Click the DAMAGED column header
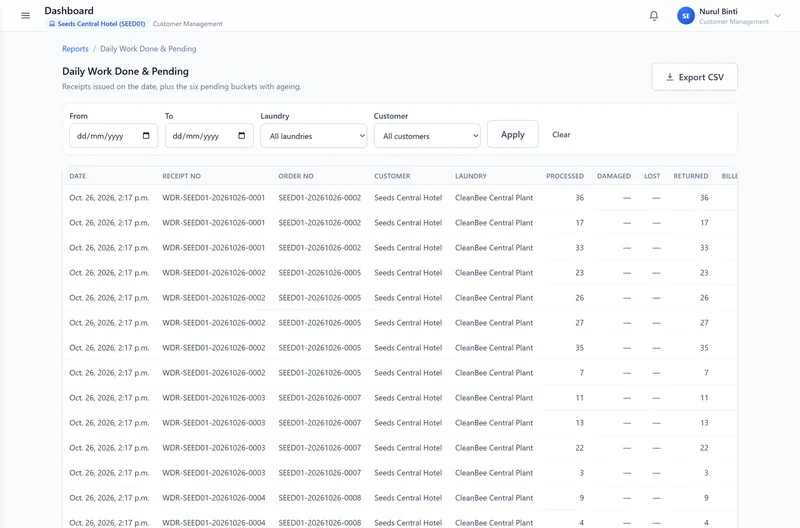The height and width of the screenshot is (528, 800). point(614,176)
